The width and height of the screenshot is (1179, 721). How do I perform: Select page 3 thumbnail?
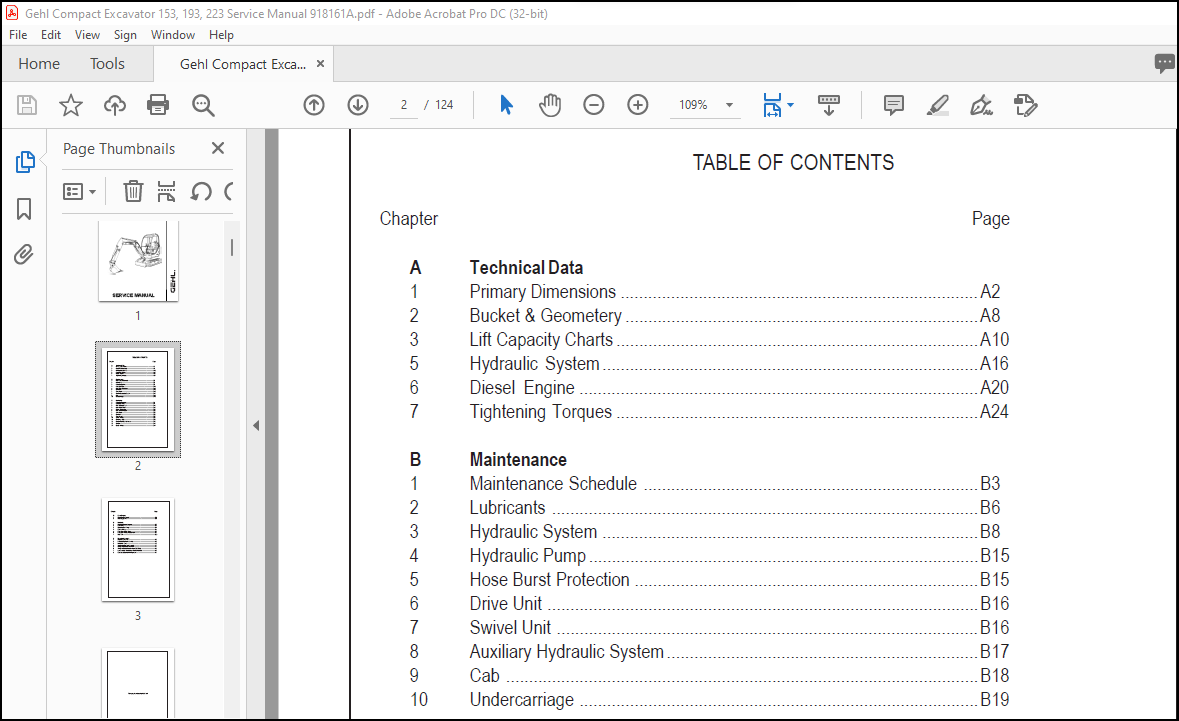coord(138,550)
